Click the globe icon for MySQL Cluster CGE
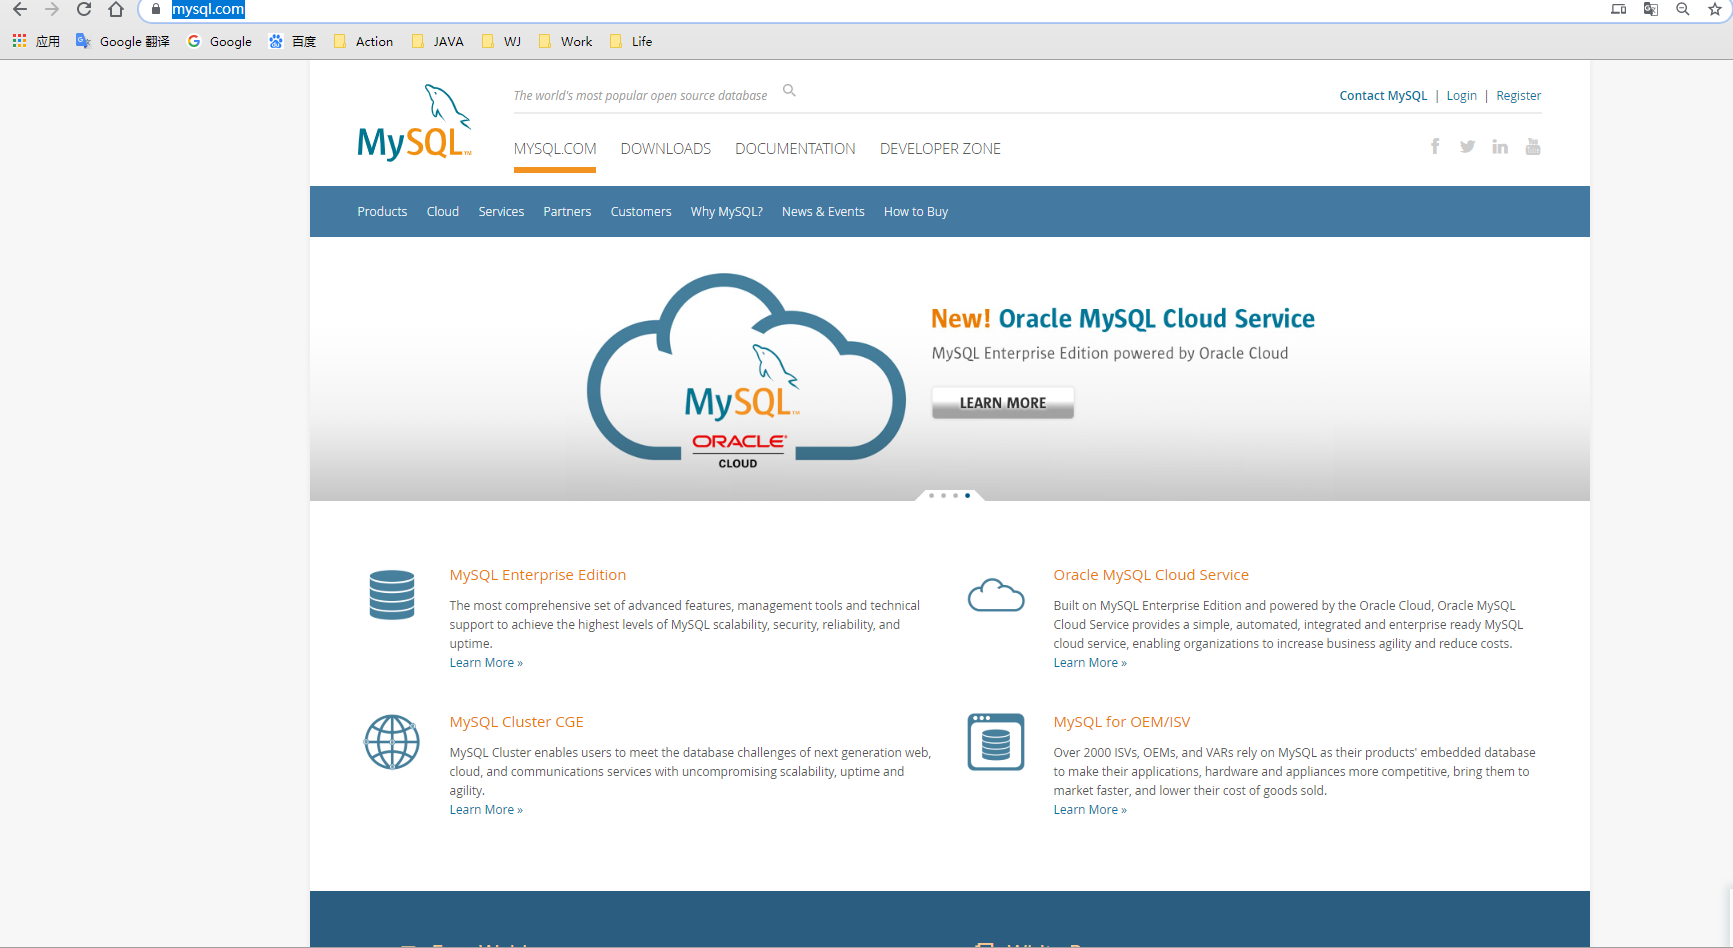The height and width of the screenshot is (948, 1733). pyautogui.click(x=392, y=742)
